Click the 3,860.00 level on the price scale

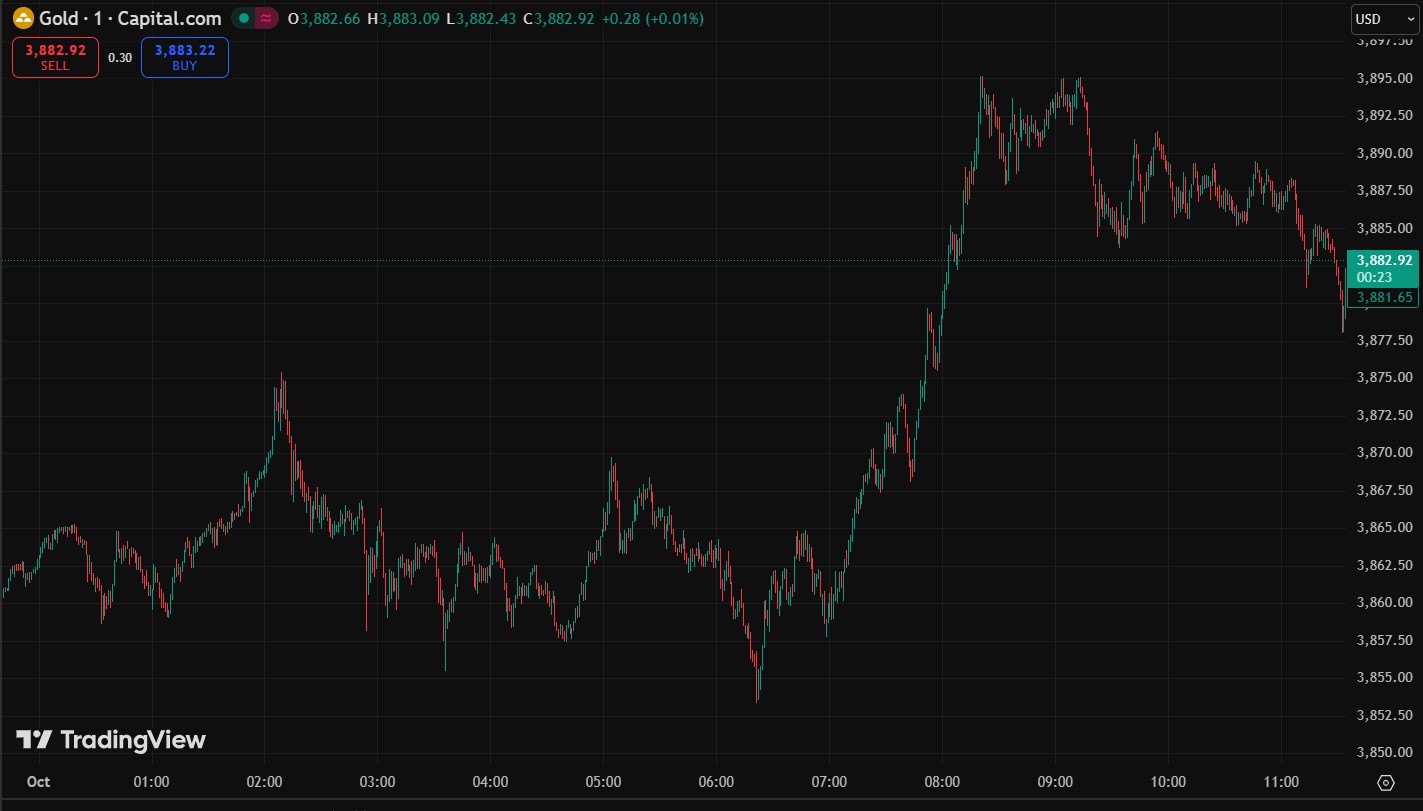pos(1384,602)
